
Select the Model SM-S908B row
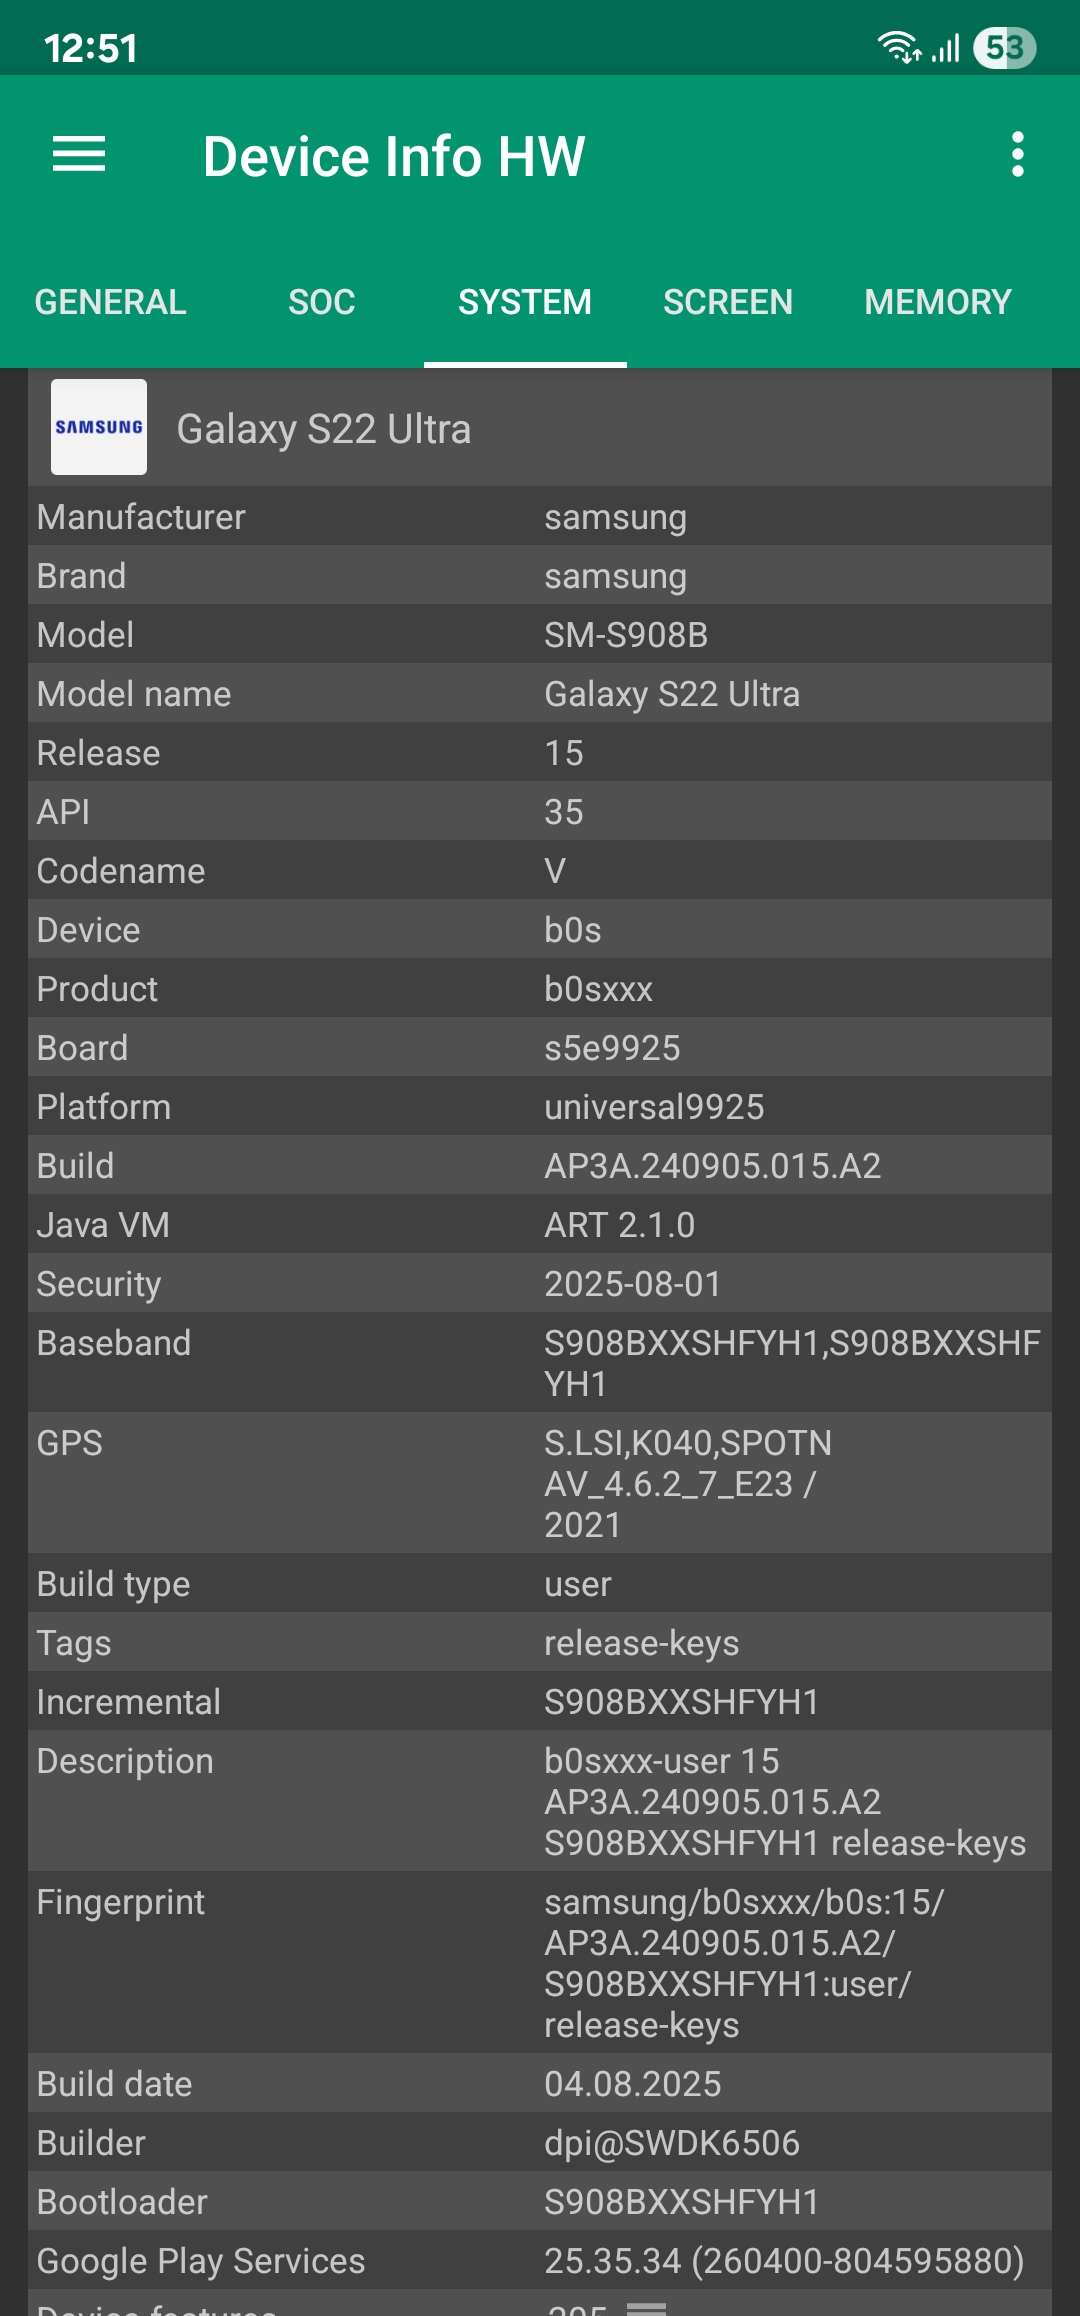click(540, 634)
